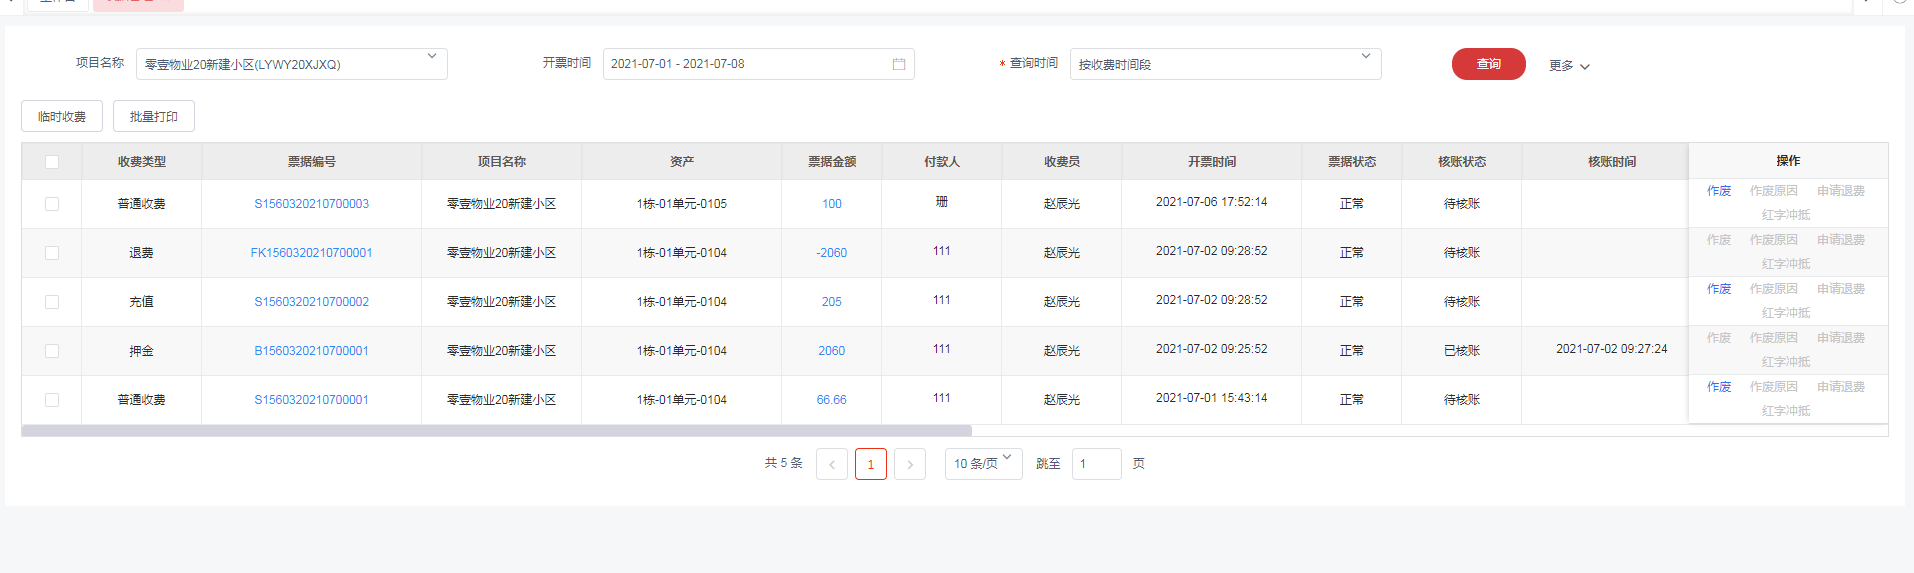The width and height of the screenshot is (1914, 573).
Task: Click amount link 2060 in the 押金 row
Action: click(x=832, y=351)
